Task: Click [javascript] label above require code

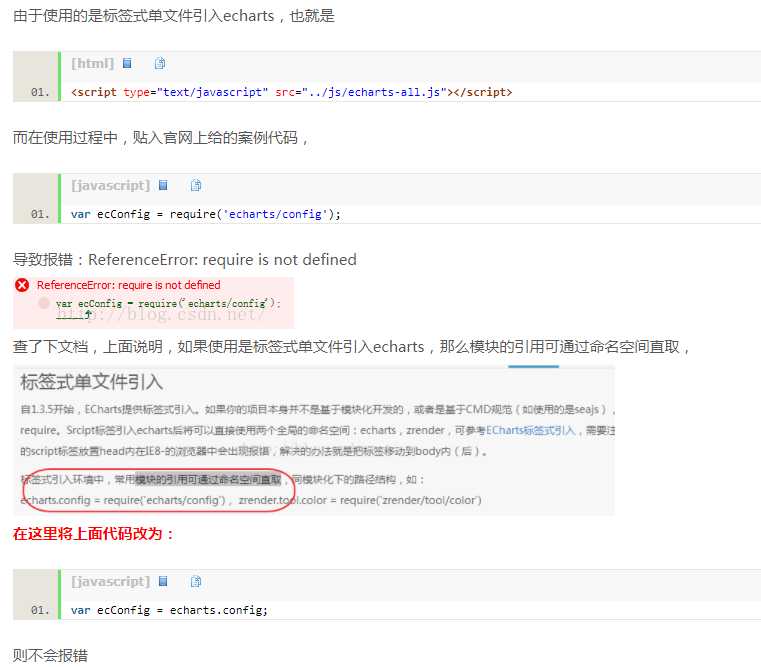Action: pos(111,185)
